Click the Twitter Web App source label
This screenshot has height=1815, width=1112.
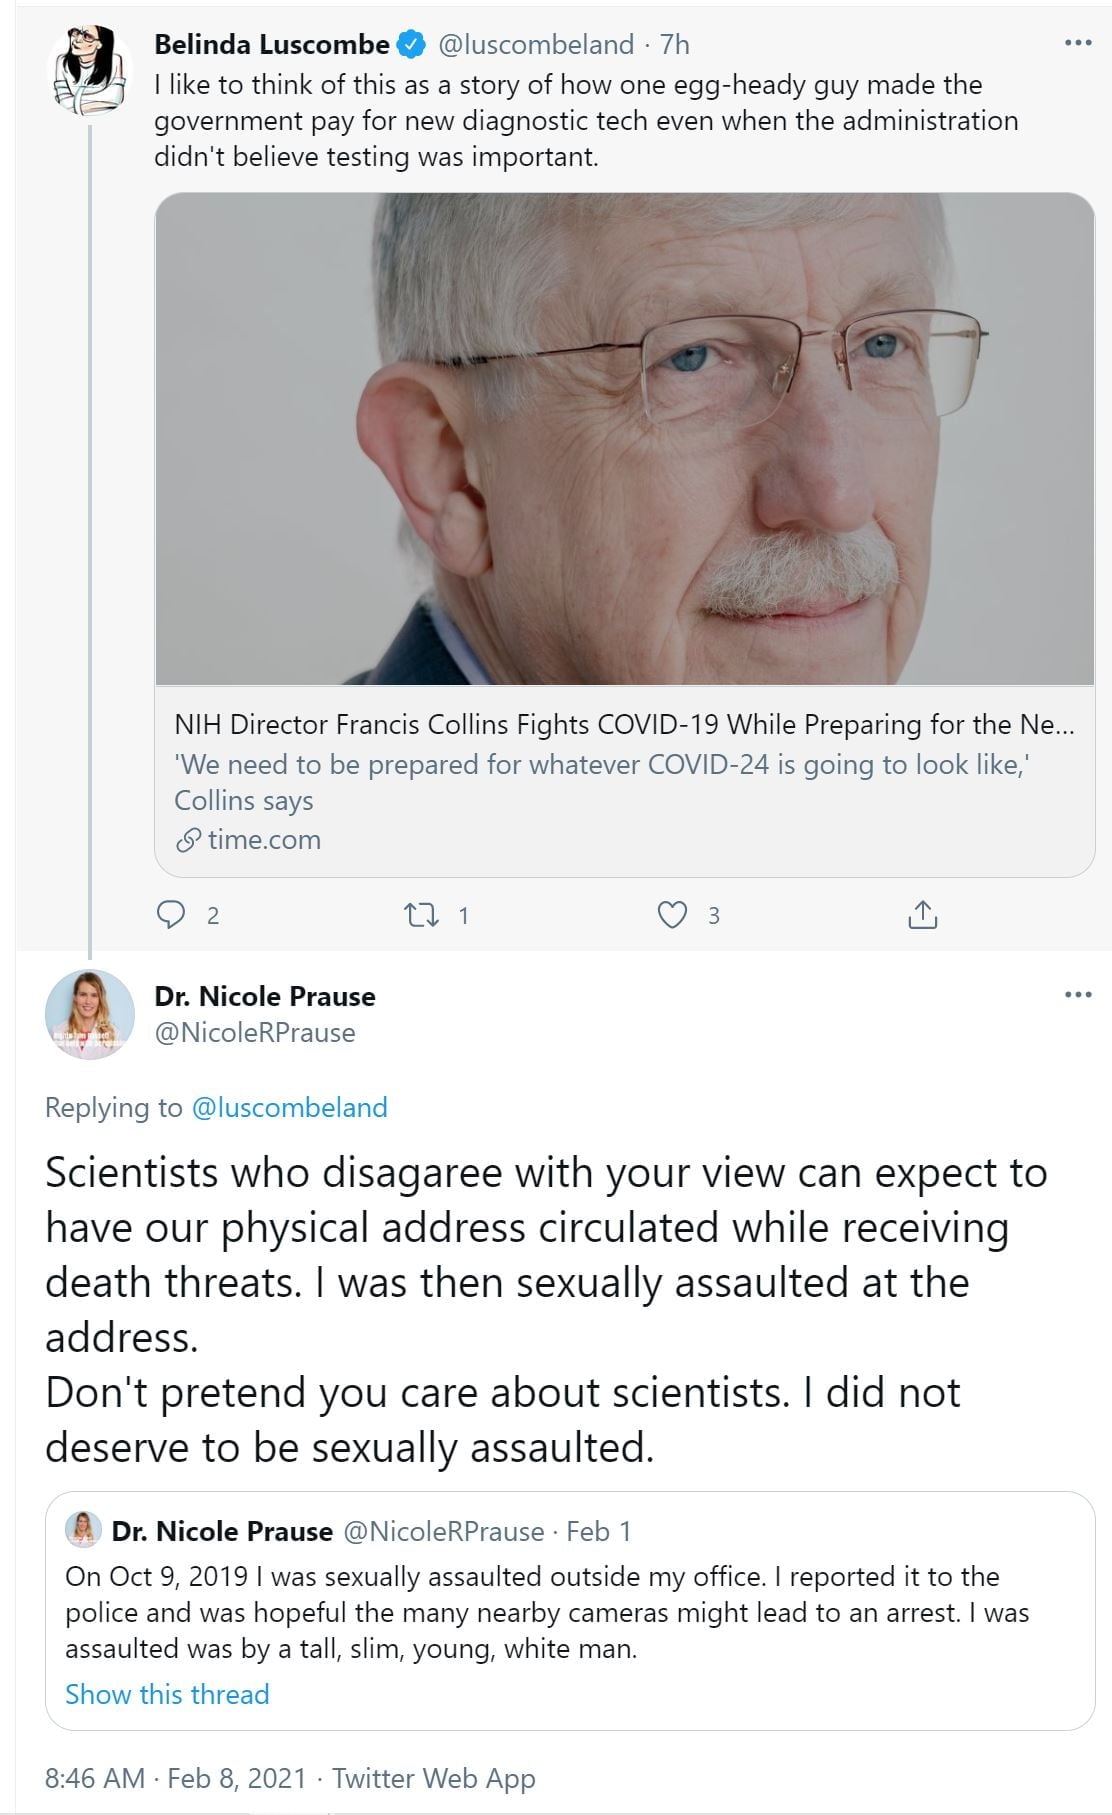tap(433, 1778)
